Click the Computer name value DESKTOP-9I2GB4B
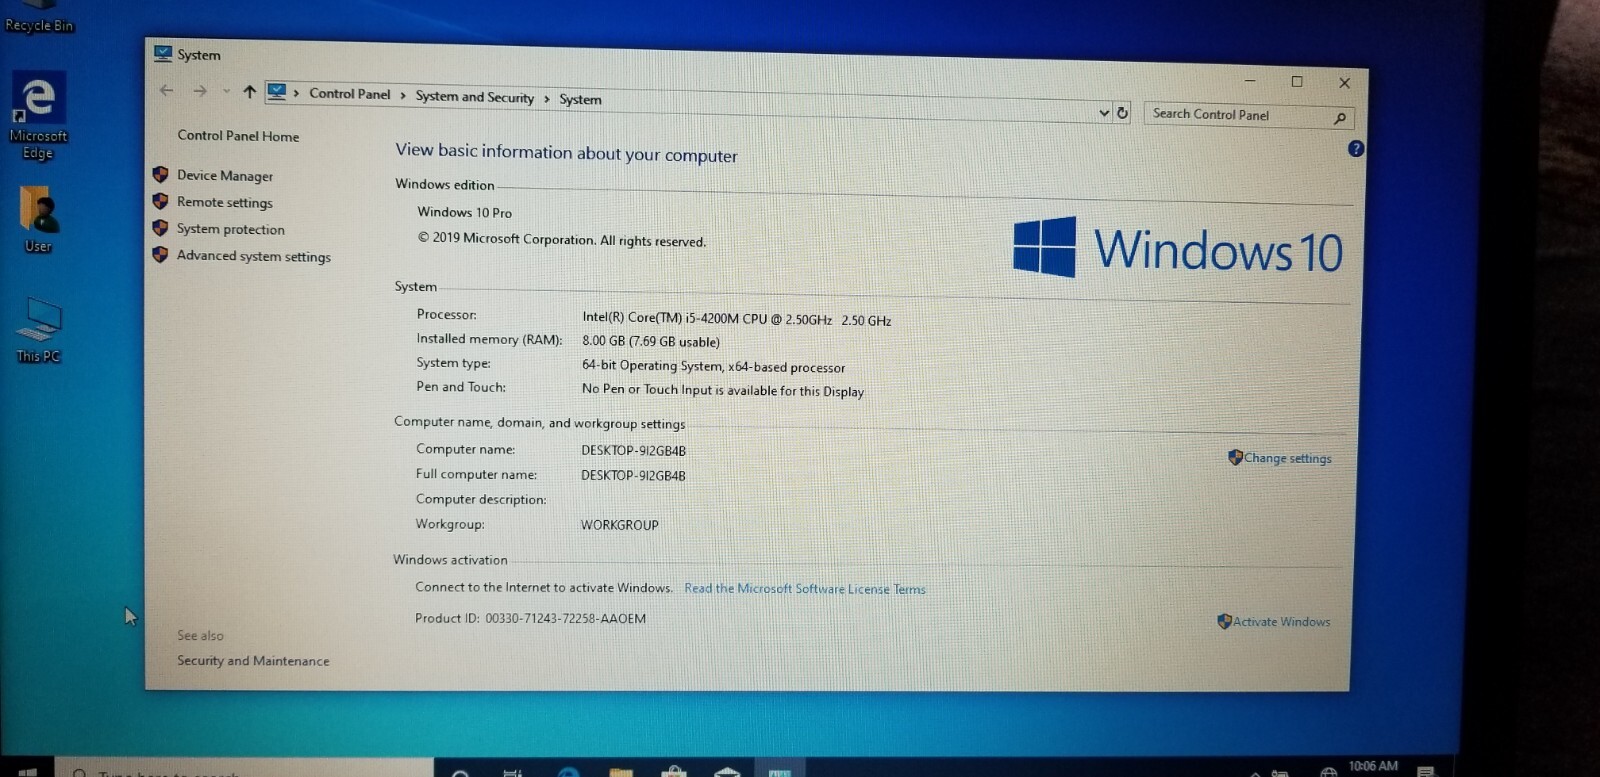Image resolution: width=1600 pixels, height=777 pixels. click(x=634, y=451)
